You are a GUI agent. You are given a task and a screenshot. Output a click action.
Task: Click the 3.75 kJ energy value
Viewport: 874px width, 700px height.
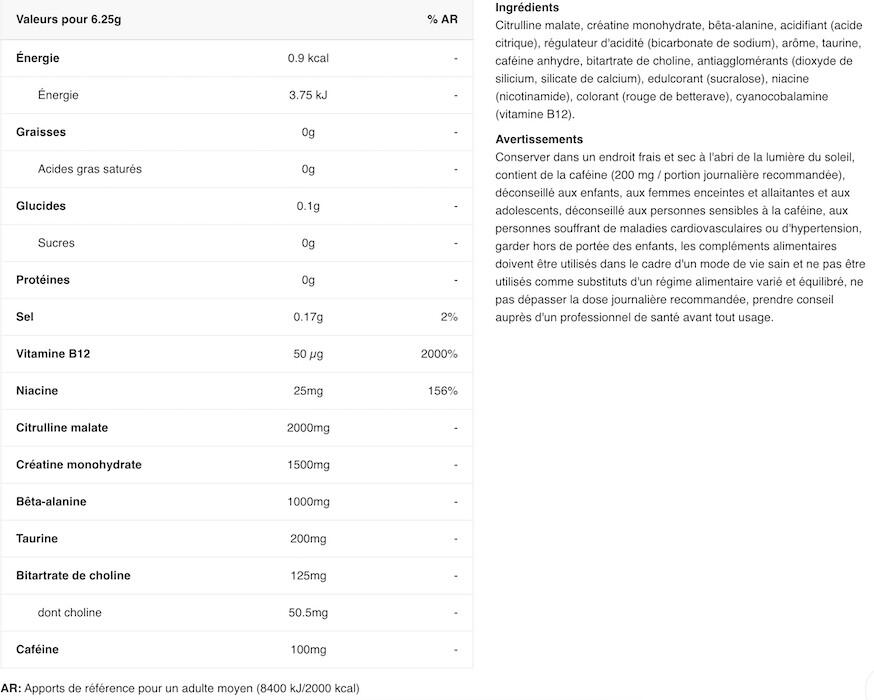(x=308, y=95)
